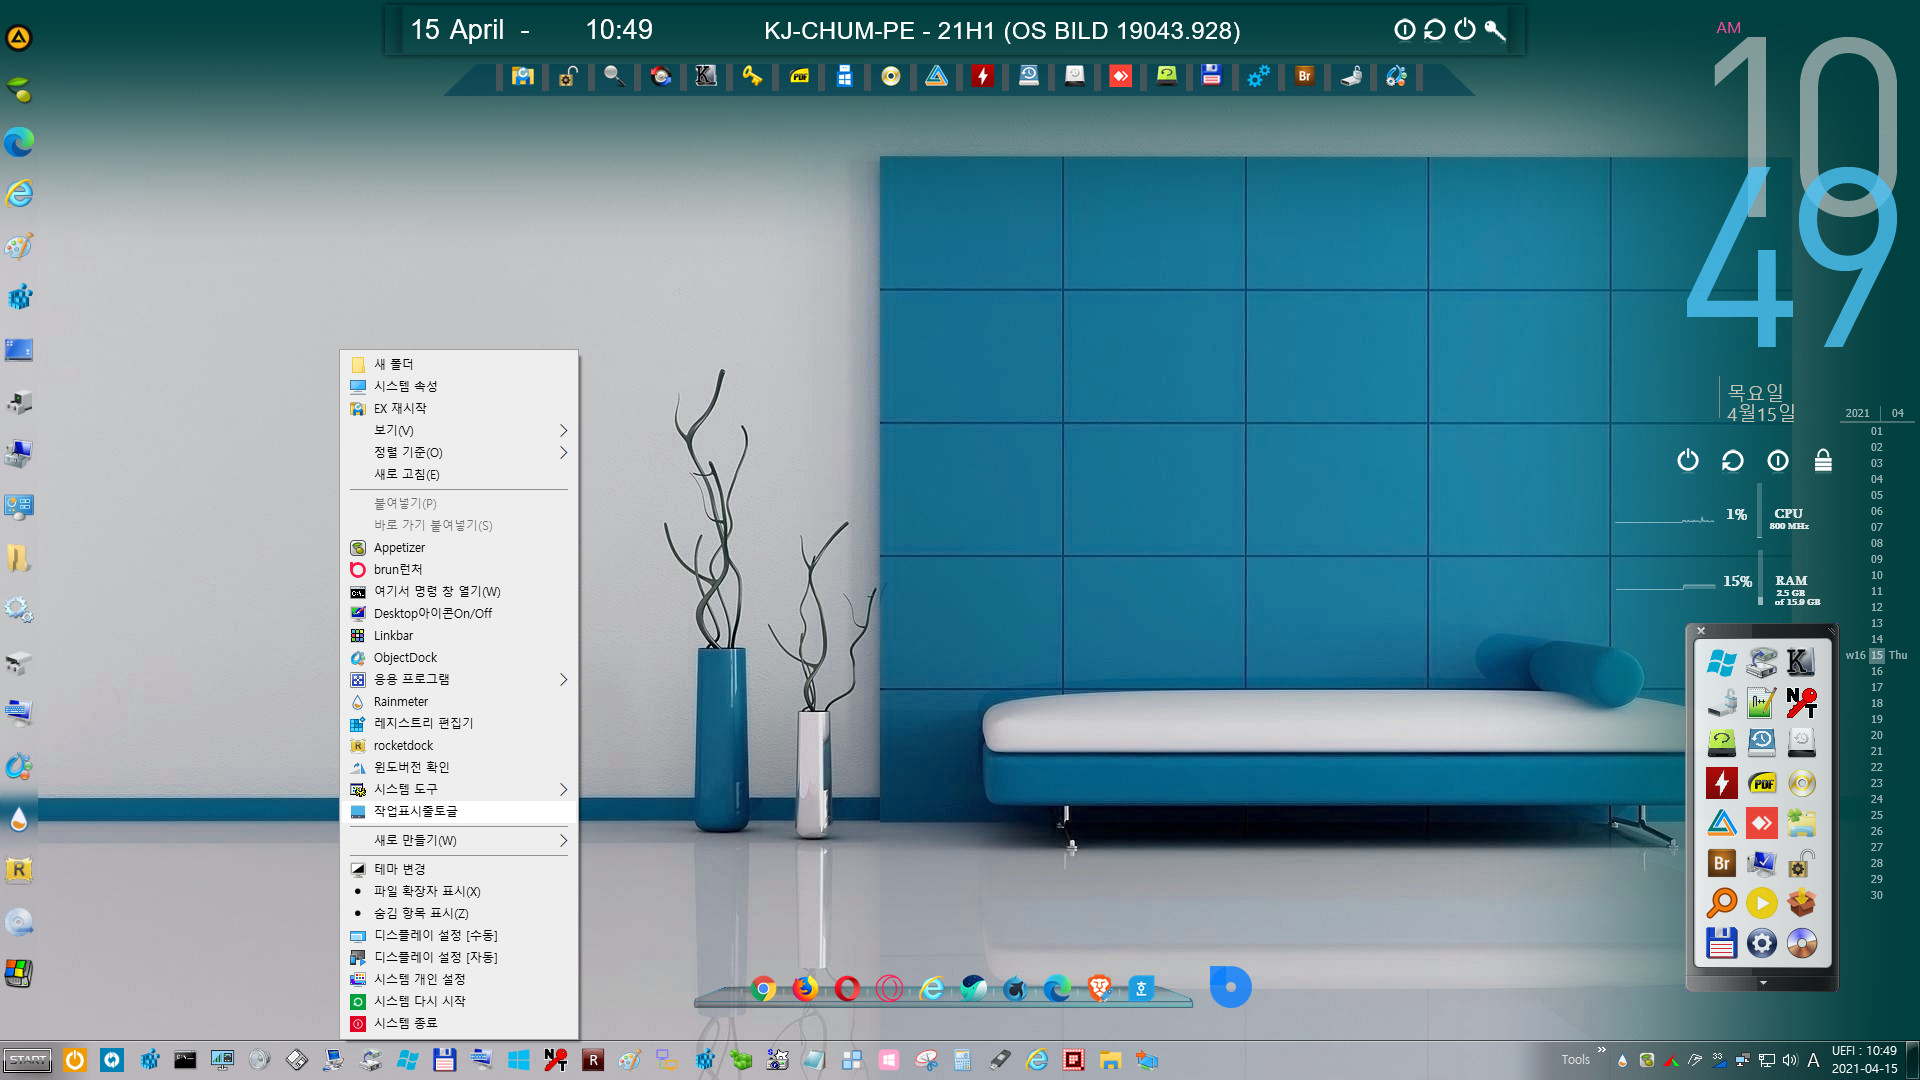Click the blue circle button beside the browser dock
The height and width of the screenshot is (1080, 1920).
pyautogui.click(x=1230, y=987)
